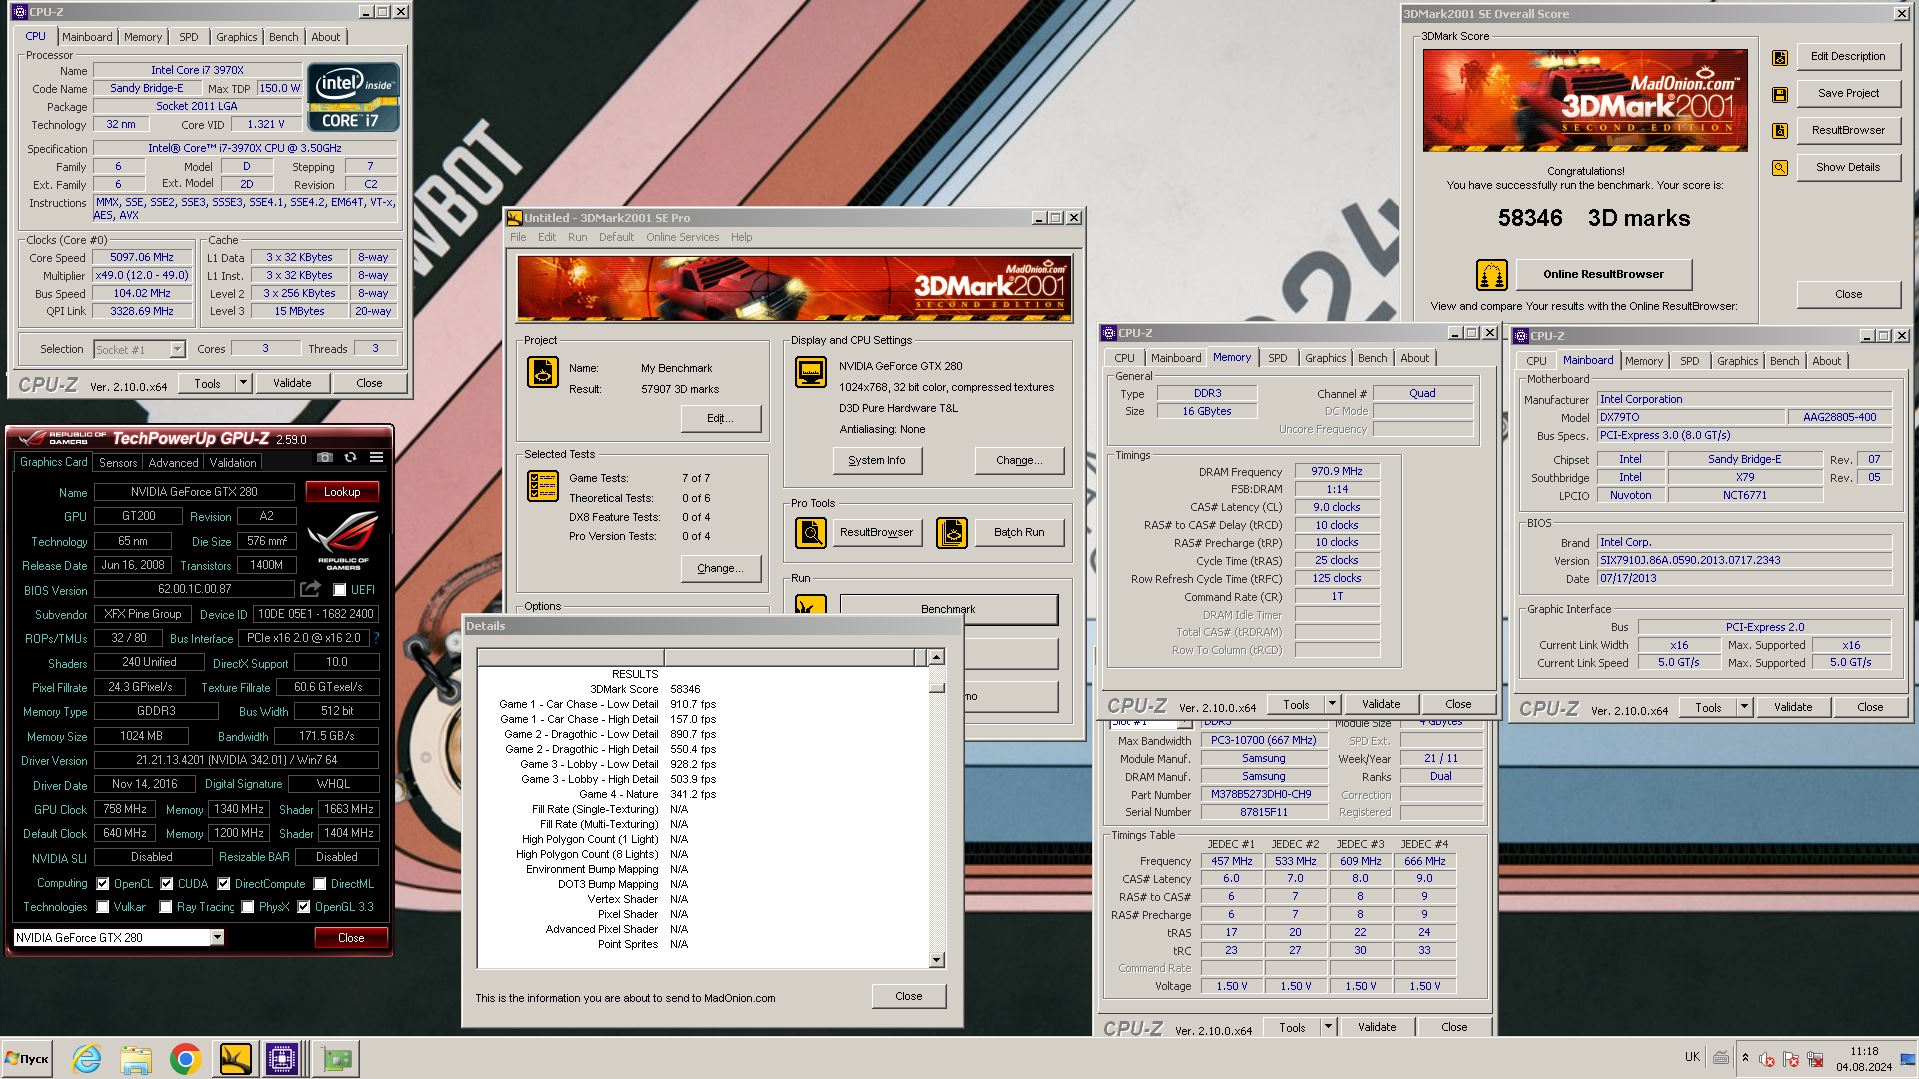The width and height of the screenshot is (1919, 1079).
Task: Click the magnifier icon beside ResultBrowser in Pro Tools
Action: (811, 532)
